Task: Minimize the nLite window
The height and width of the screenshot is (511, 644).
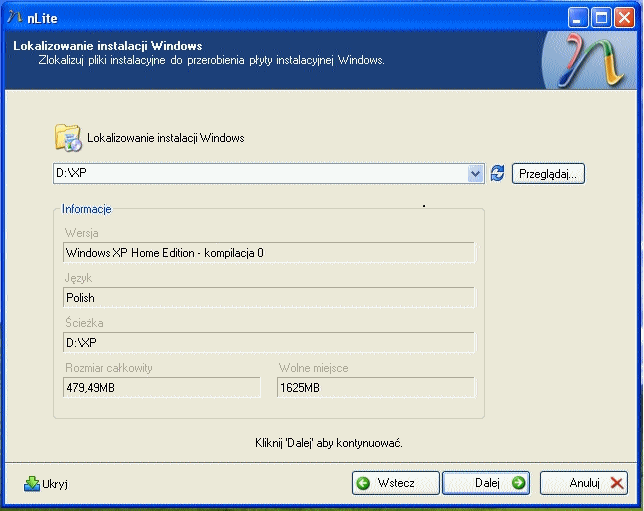Action: coord(577,18)
